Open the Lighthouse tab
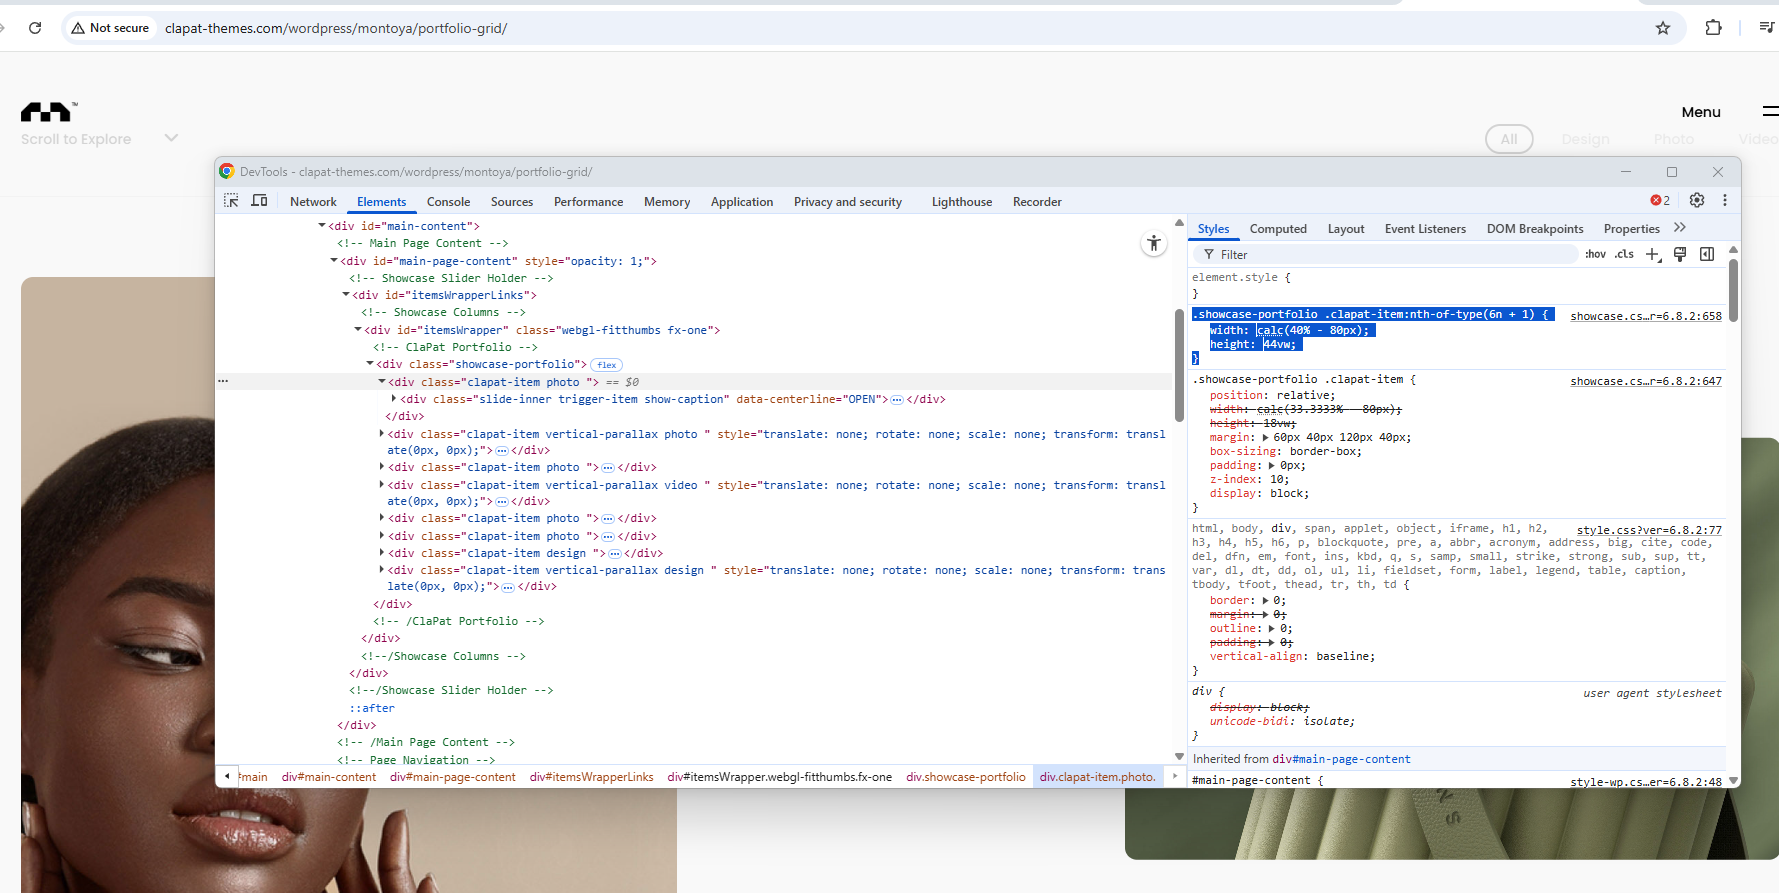1779x893 pixels. (962, 202)
